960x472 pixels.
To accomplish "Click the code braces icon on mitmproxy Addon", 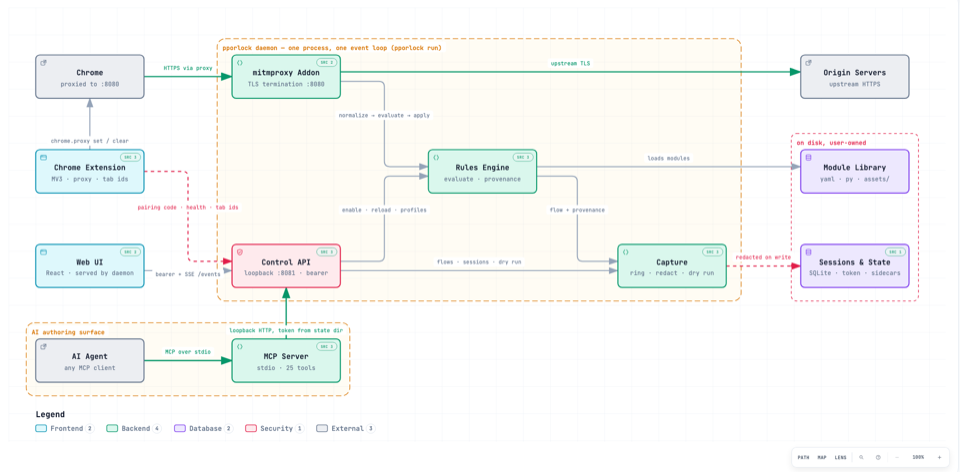I will [240, 62].
